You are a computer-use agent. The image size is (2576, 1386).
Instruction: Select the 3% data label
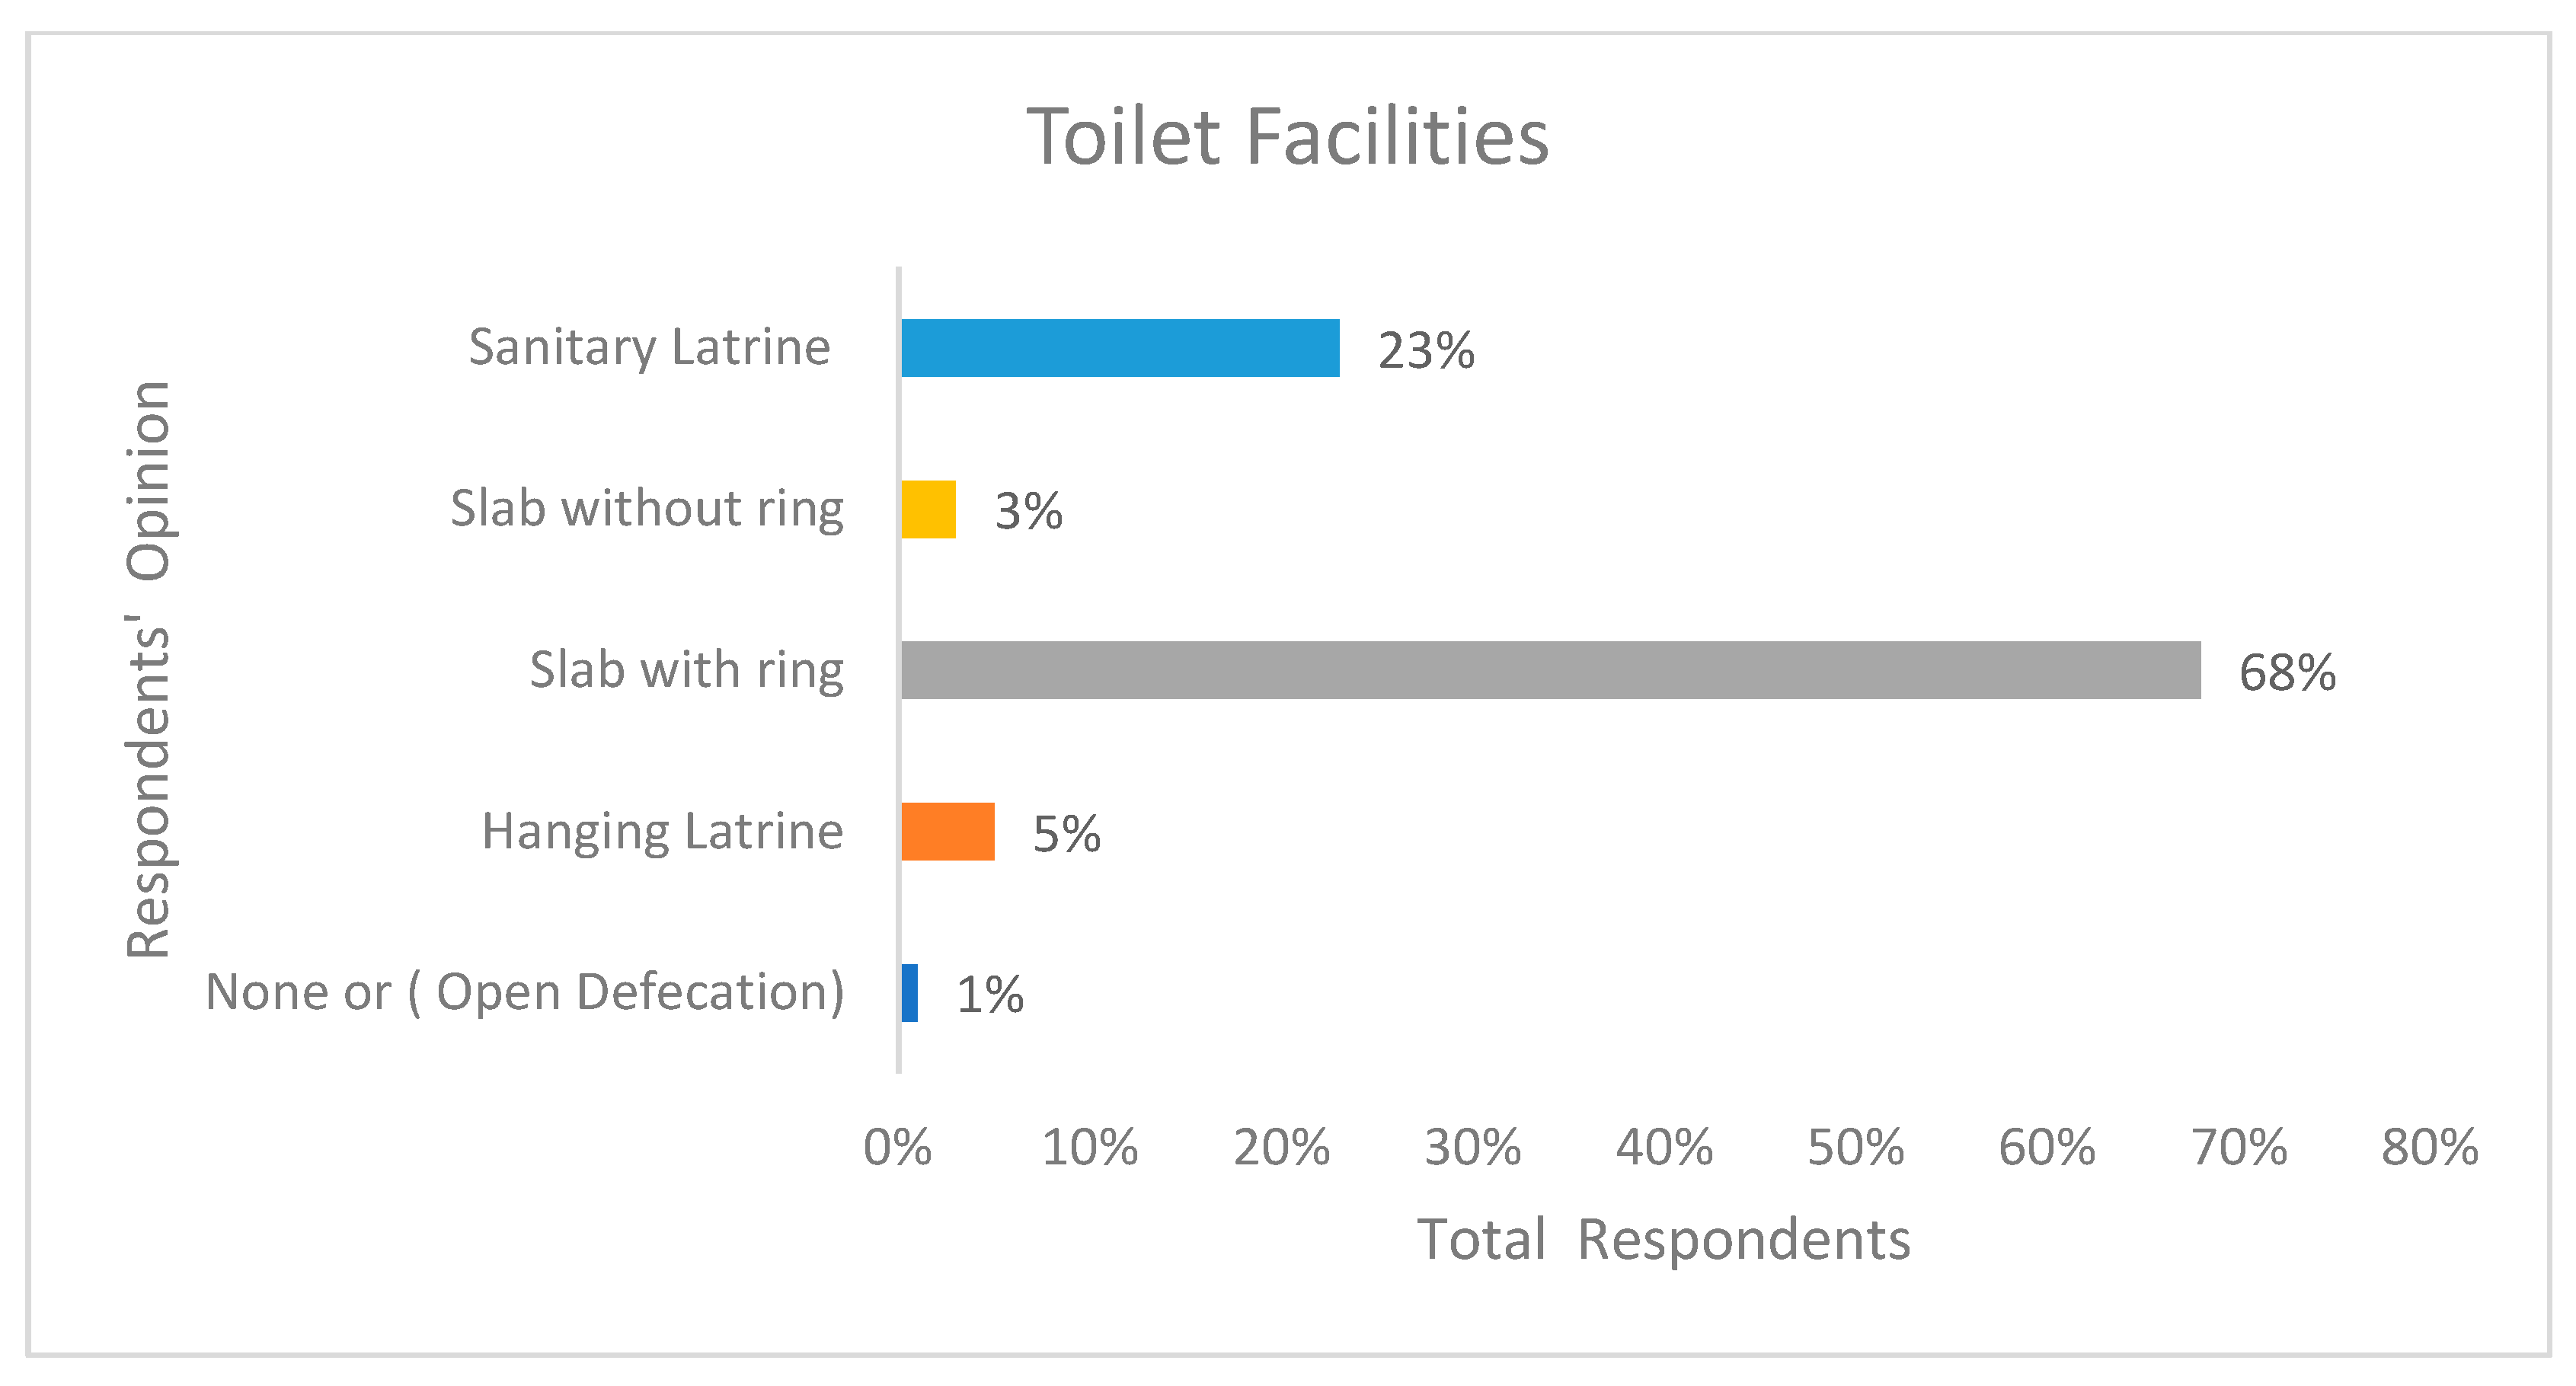[1028, 512]
